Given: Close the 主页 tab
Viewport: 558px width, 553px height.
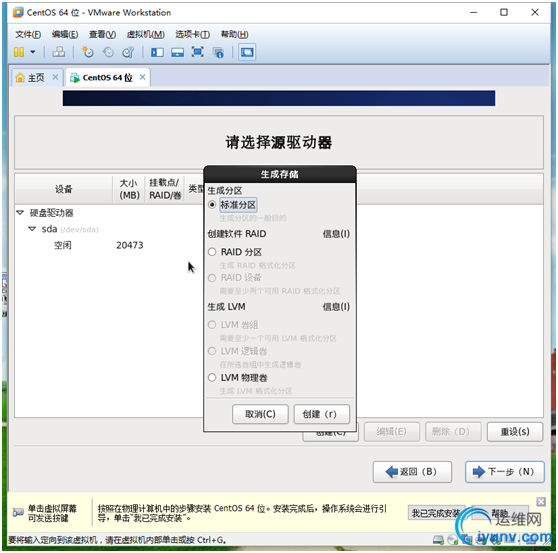Looking at the screenshot, I should [x=55, y=77].
